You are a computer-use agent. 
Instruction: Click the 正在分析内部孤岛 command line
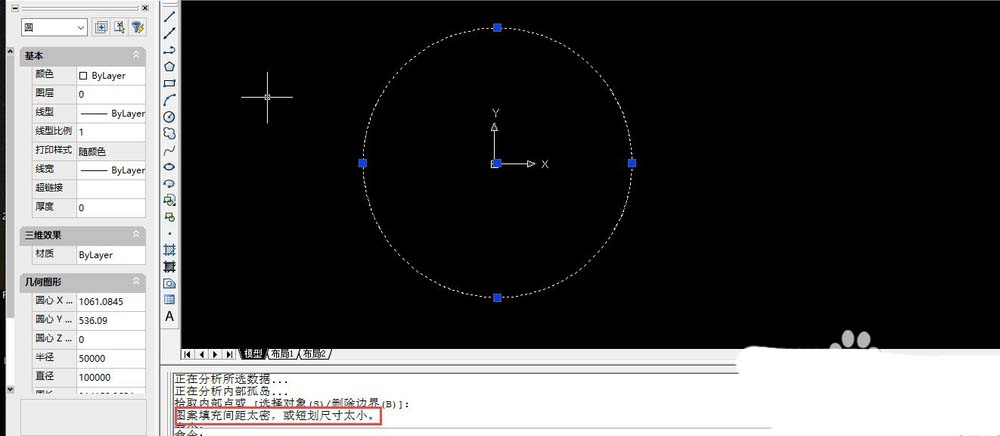[231, 392]
